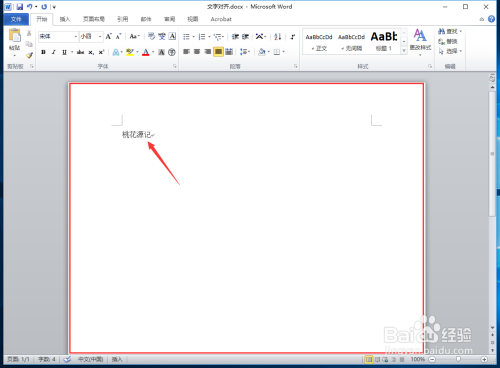500x368 pixels.
Task: Click the Replace (替换) icon
Action: click(448, 41)
